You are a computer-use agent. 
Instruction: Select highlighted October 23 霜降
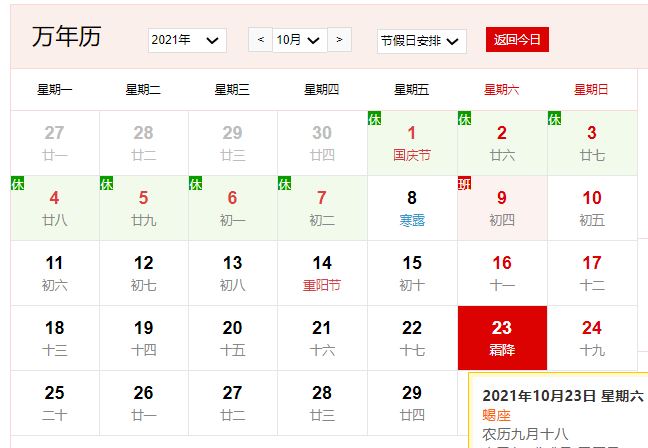(502, 338)
